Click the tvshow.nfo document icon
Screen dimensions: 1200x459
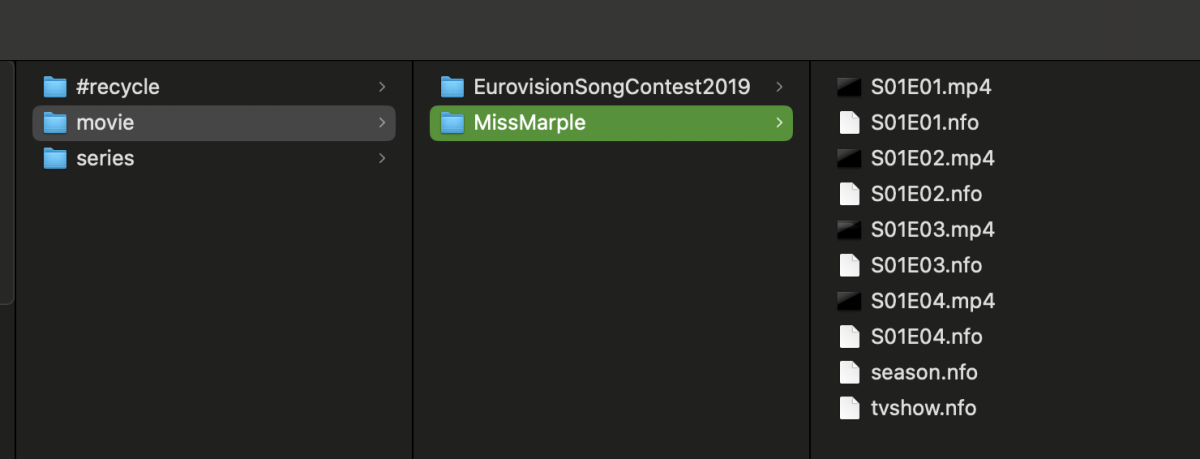click(x=849, y=408)
